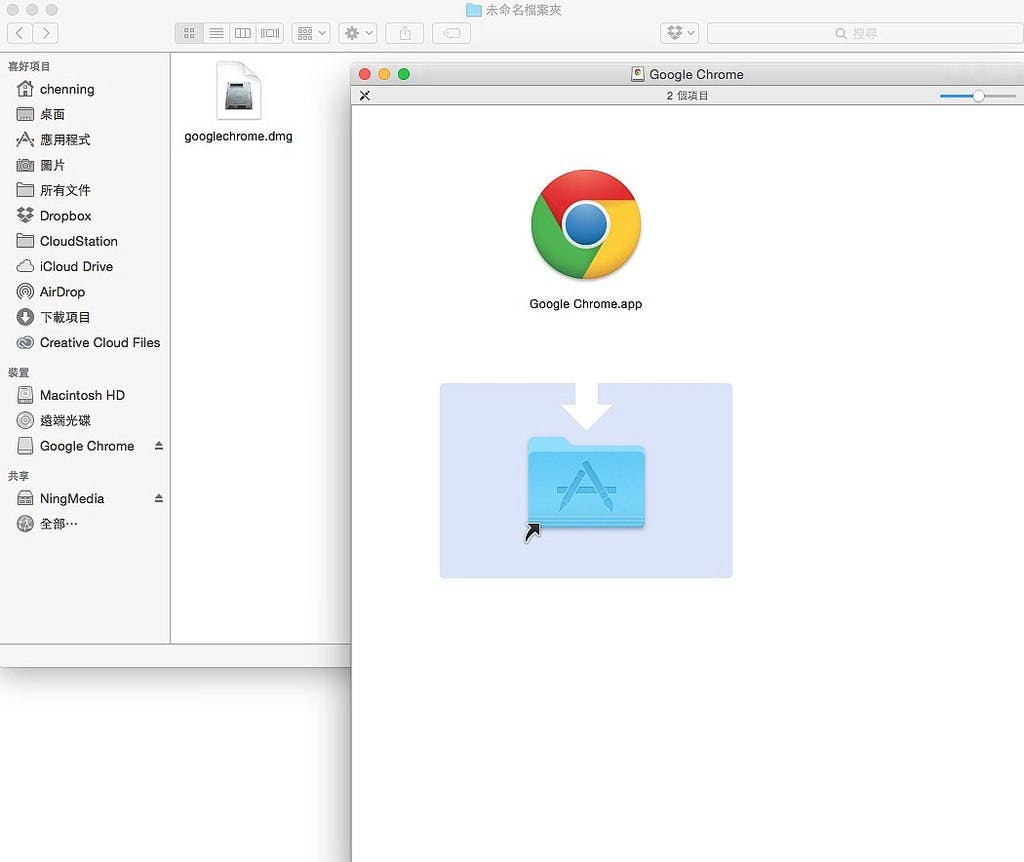Click the Share toolbar button

(405, 33)
